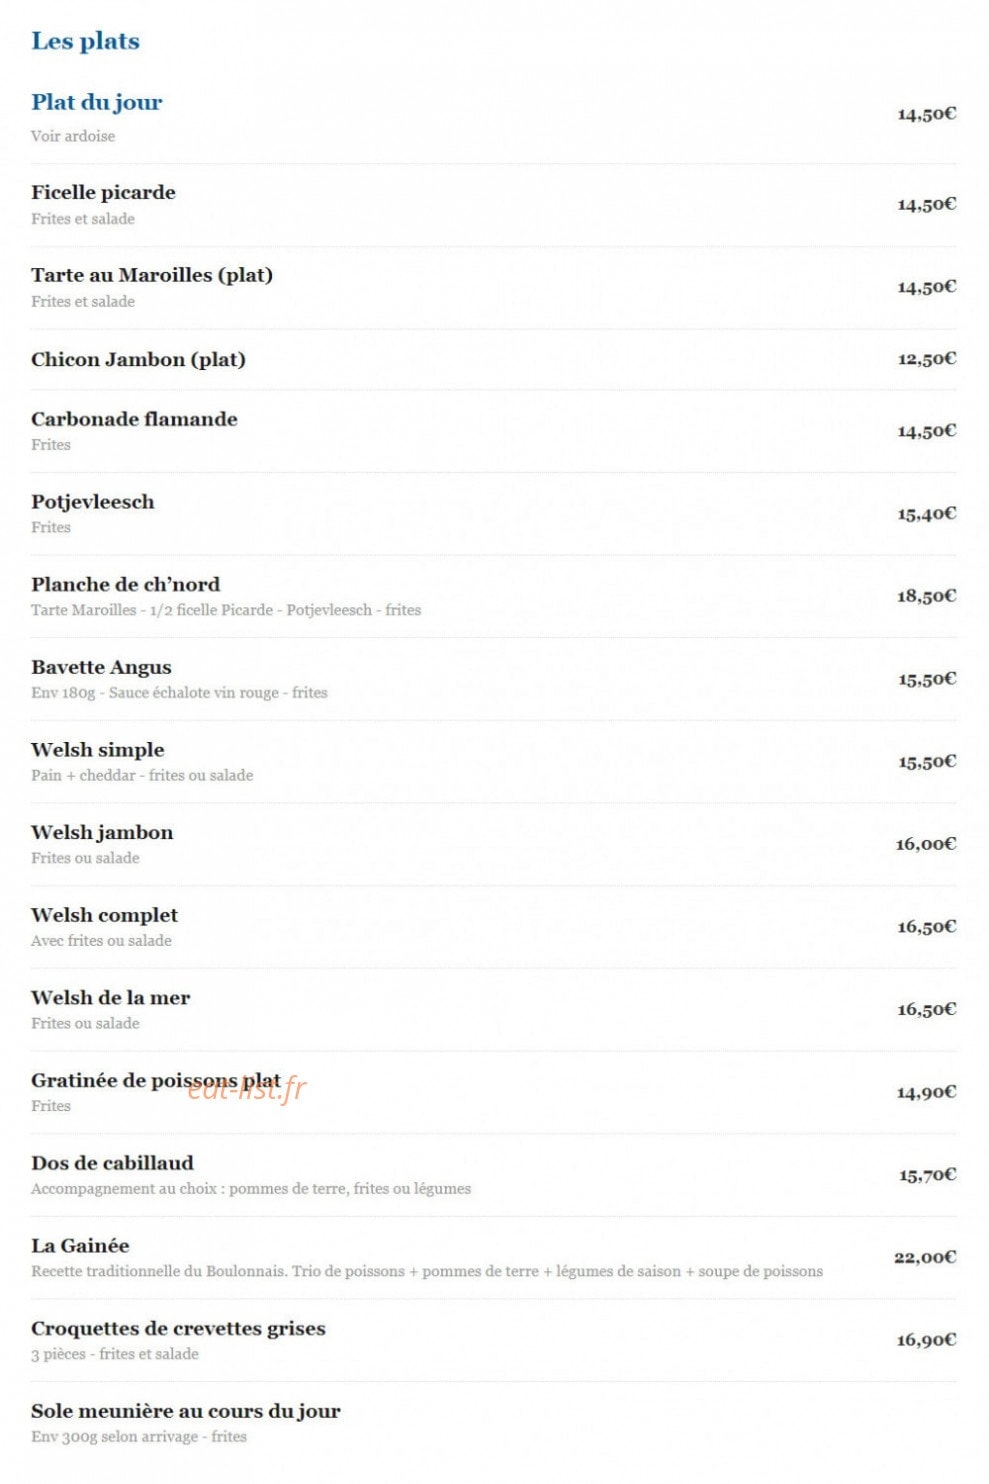This screenshot has width=989, height=1484.
Task: Click Sole meunière au cours du jour
Action: click(186, 1412)
